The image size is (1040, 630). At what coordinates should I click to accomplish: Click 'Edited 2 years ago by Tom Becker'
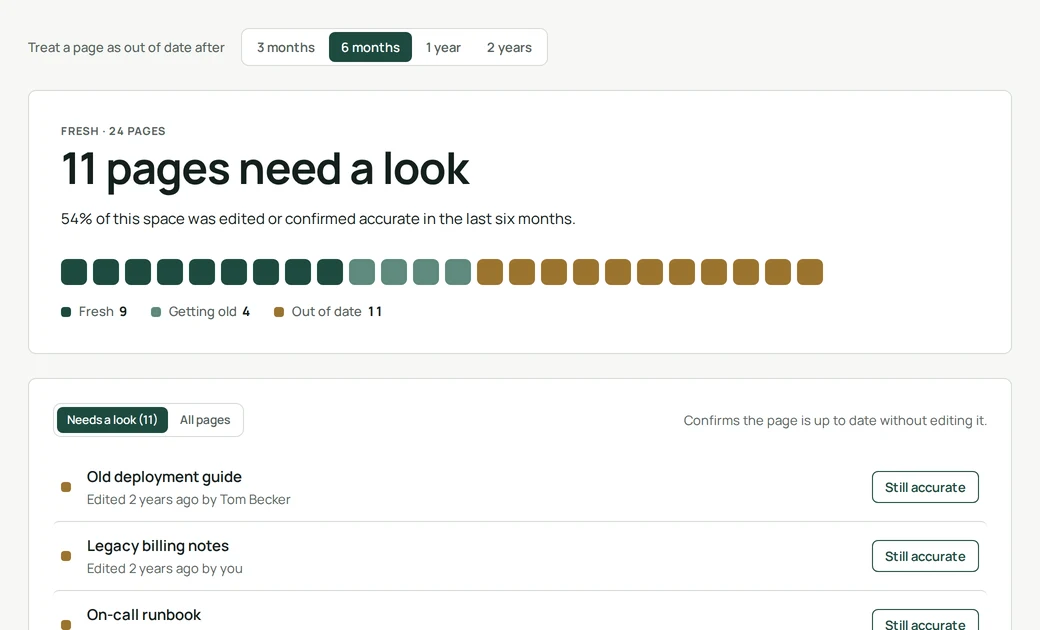tap(188, 499)
